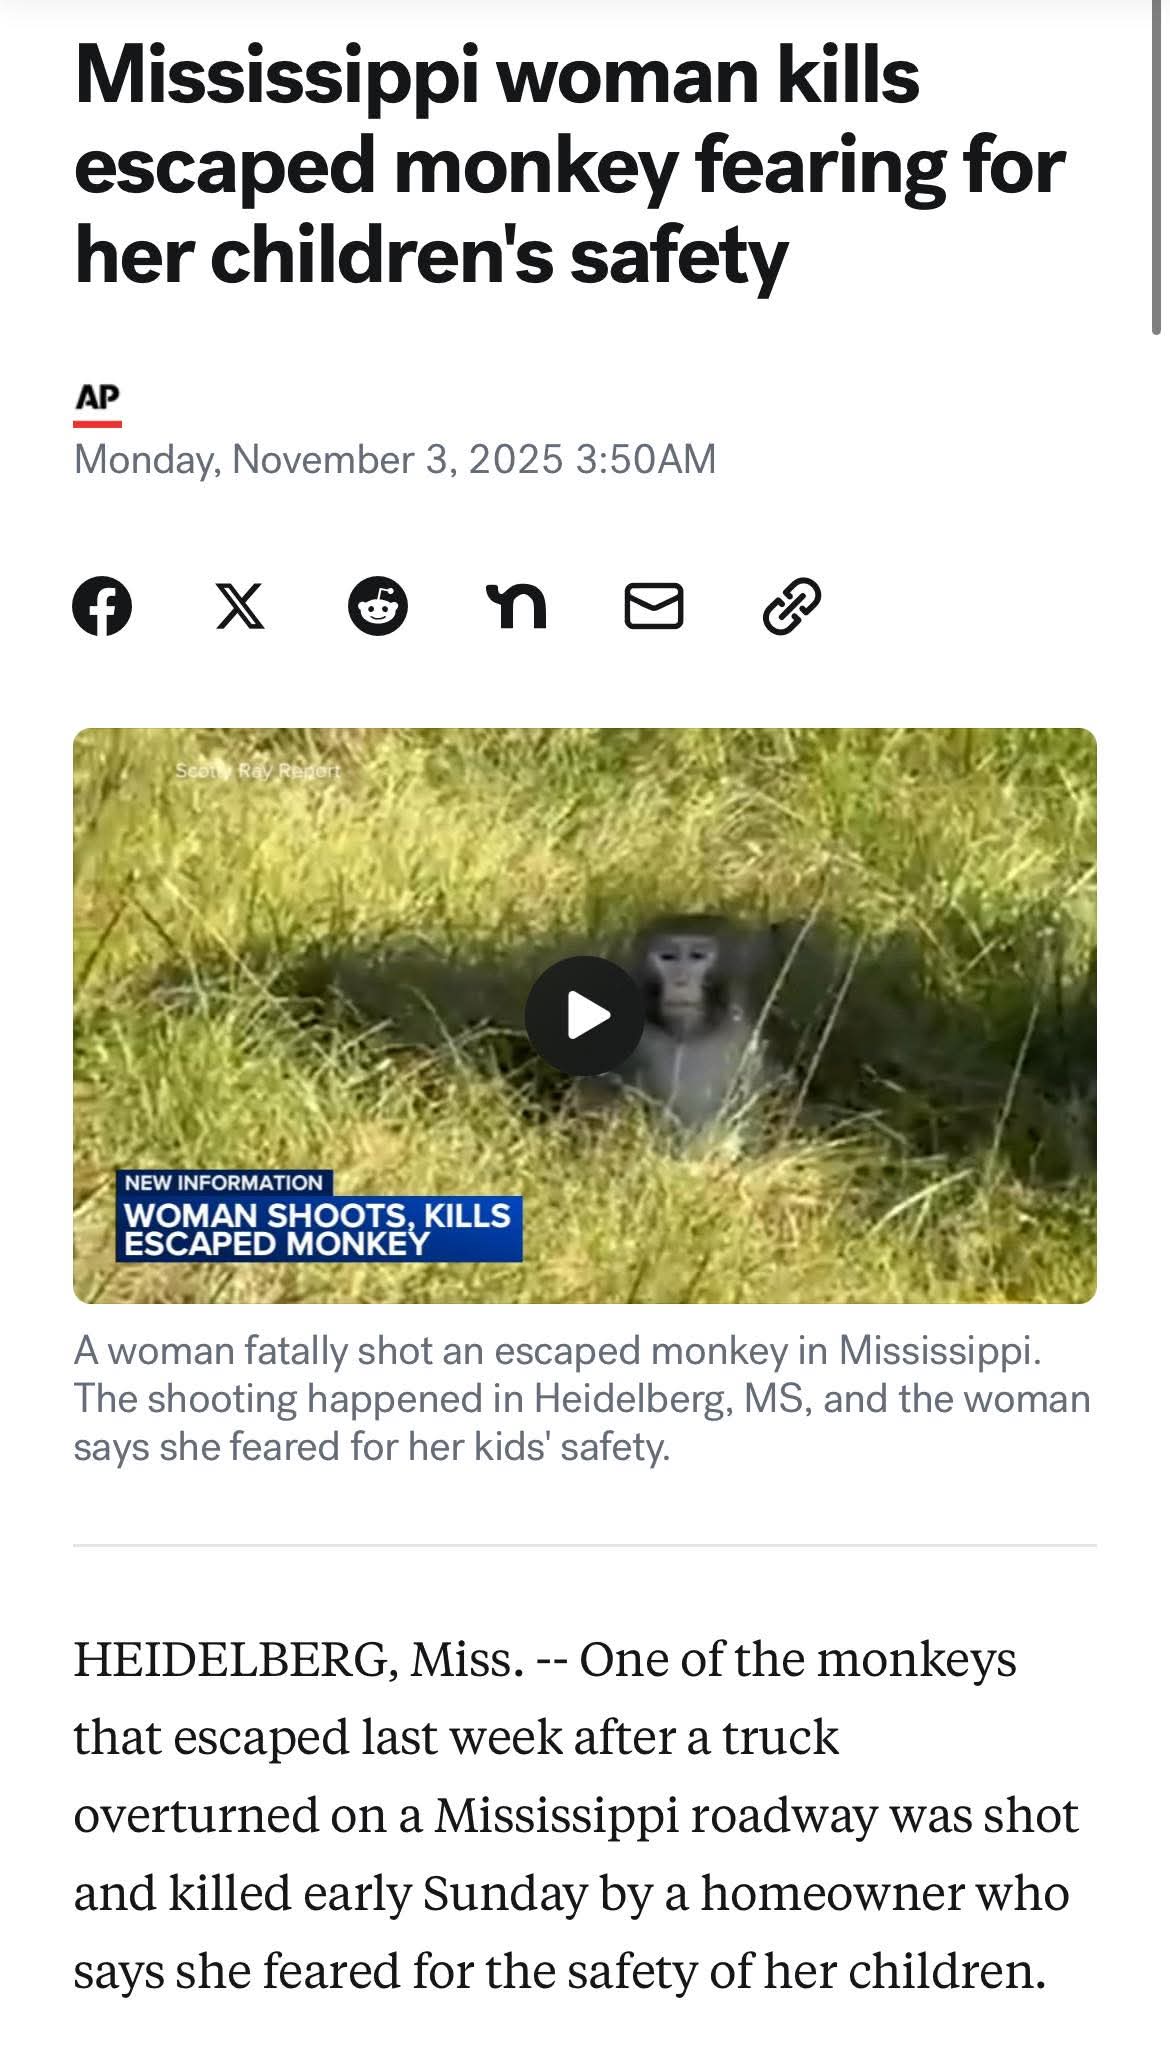This screenshot has width=1170, height=2046.
Task: Share article on X
Action: pyautogui.click(x=240, y=606)
